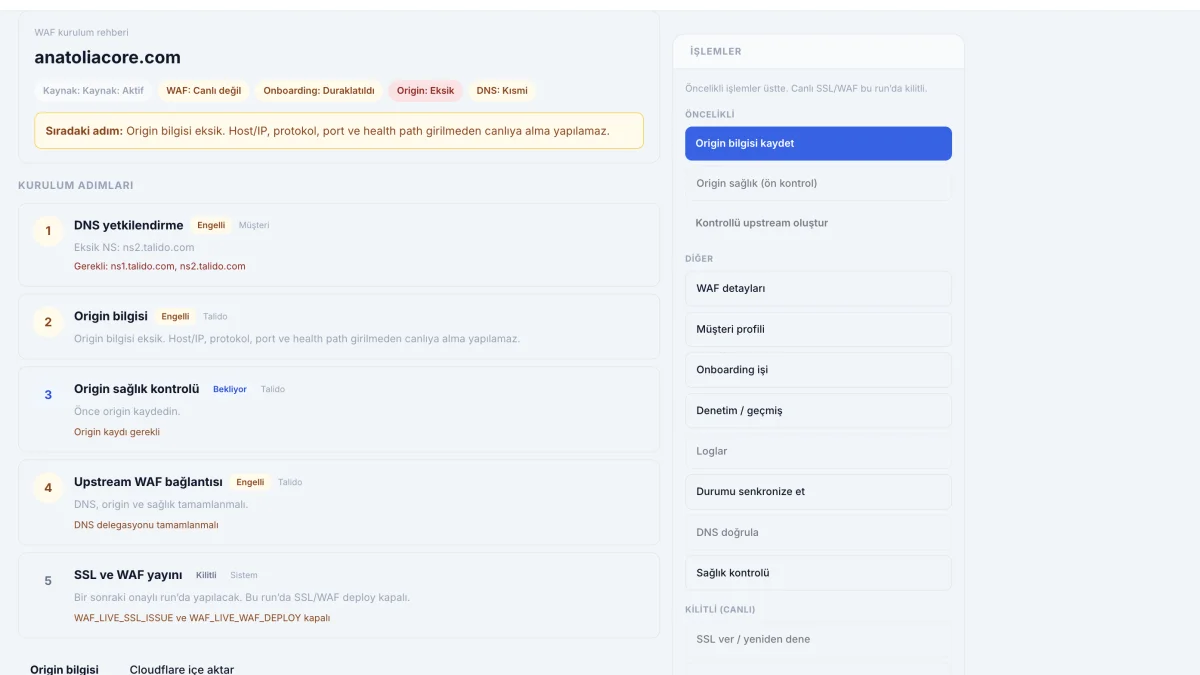Select step 4 number badge

pos(48,488)
